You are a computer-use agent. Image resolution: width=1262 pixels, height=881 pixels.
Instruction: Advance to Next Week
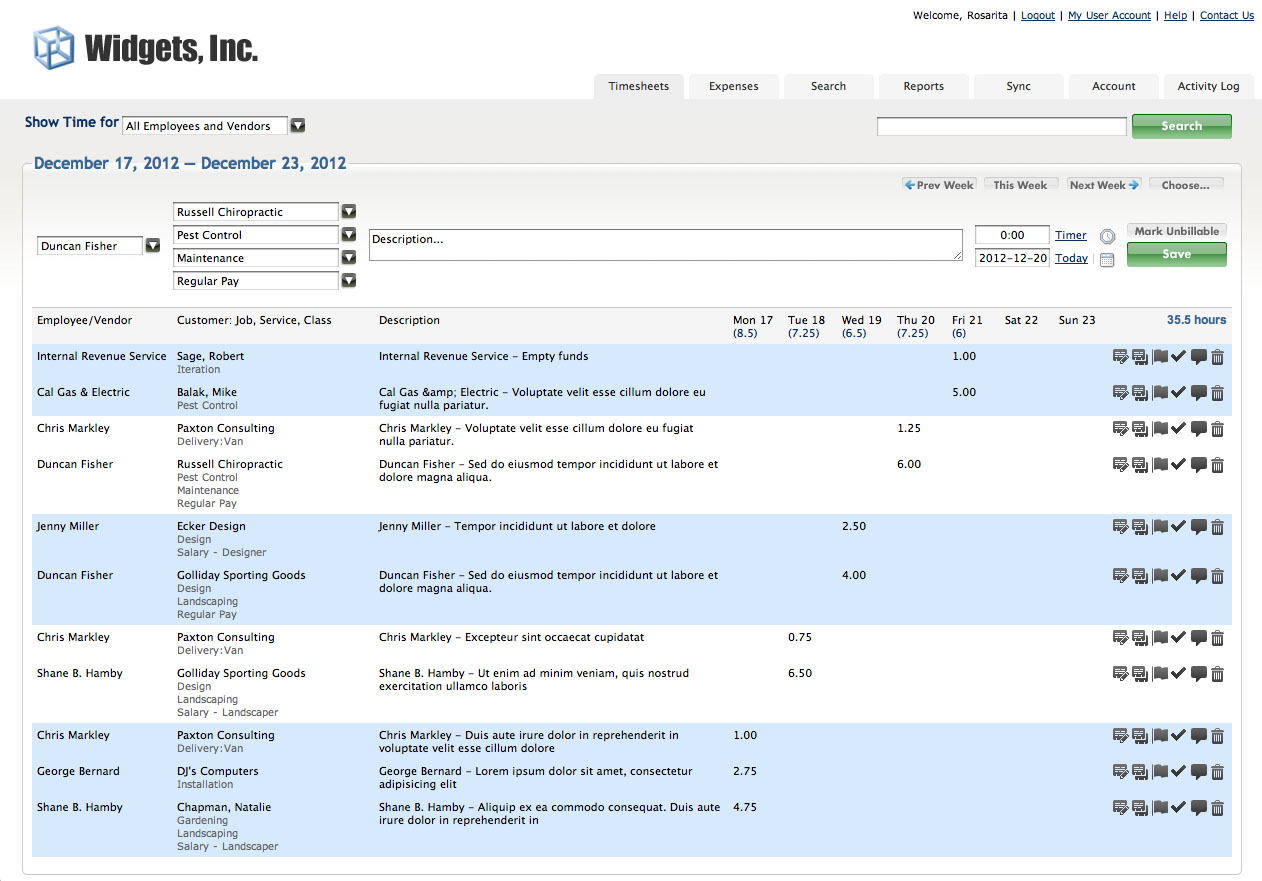pyautogui.click(x=1104, y=185)
